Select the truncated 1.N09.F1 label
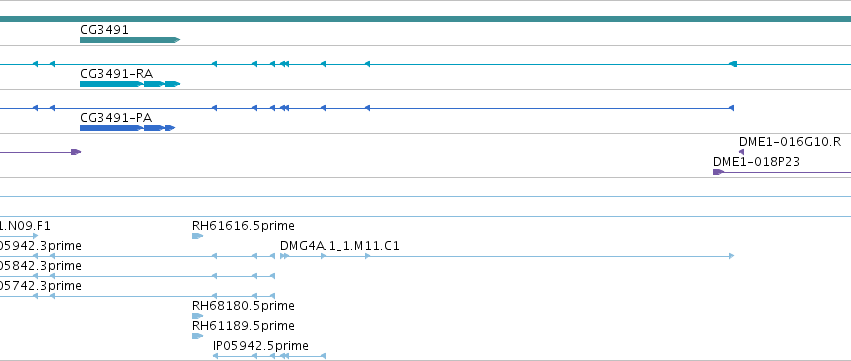The width and height of the screenshot is (851, 361). tap(25, 226)
